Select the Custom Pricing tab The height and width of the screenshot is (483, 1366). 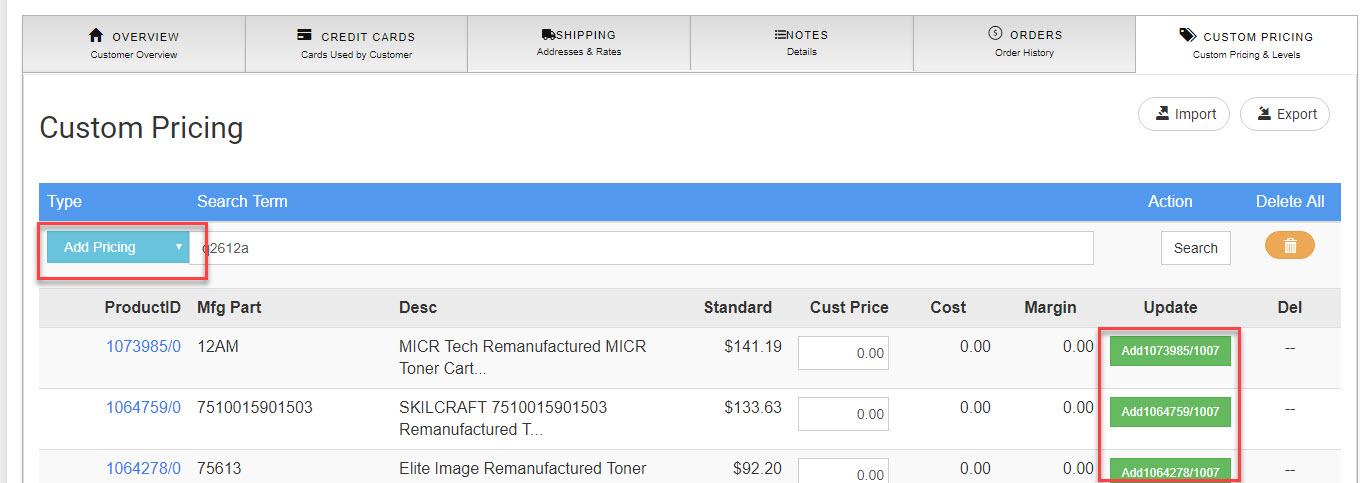[1246, 45]
